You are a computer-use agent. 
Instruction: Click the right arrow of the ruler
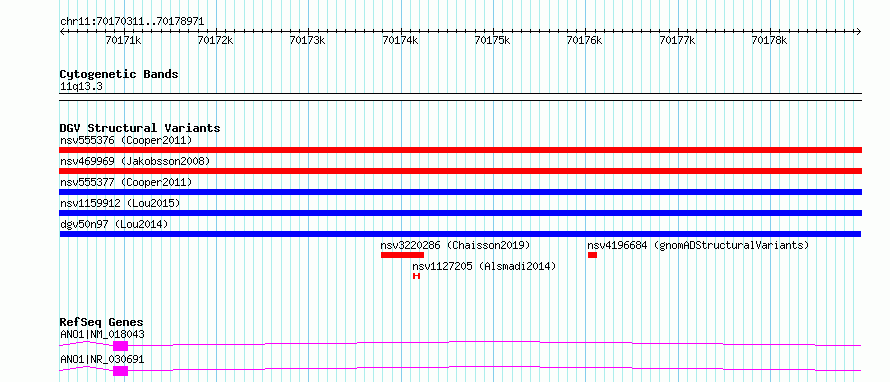pos(859,32)
